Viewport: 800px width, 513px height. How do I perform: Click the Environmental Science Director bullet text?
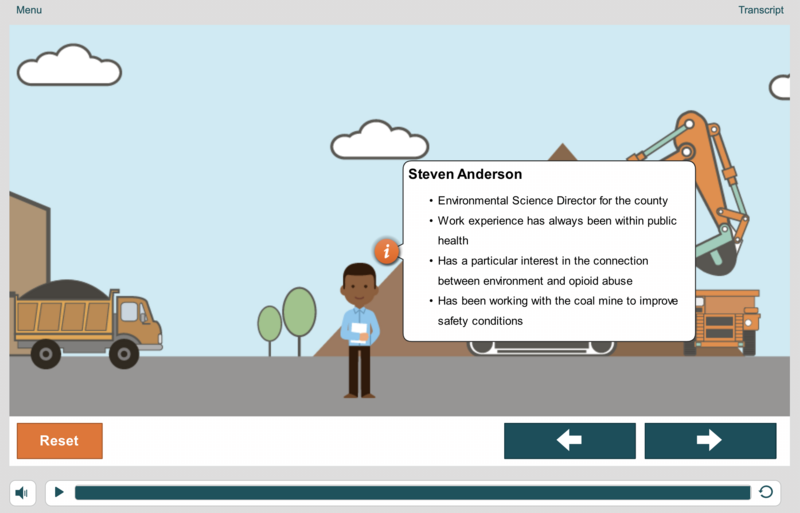[x=552, y=201]
